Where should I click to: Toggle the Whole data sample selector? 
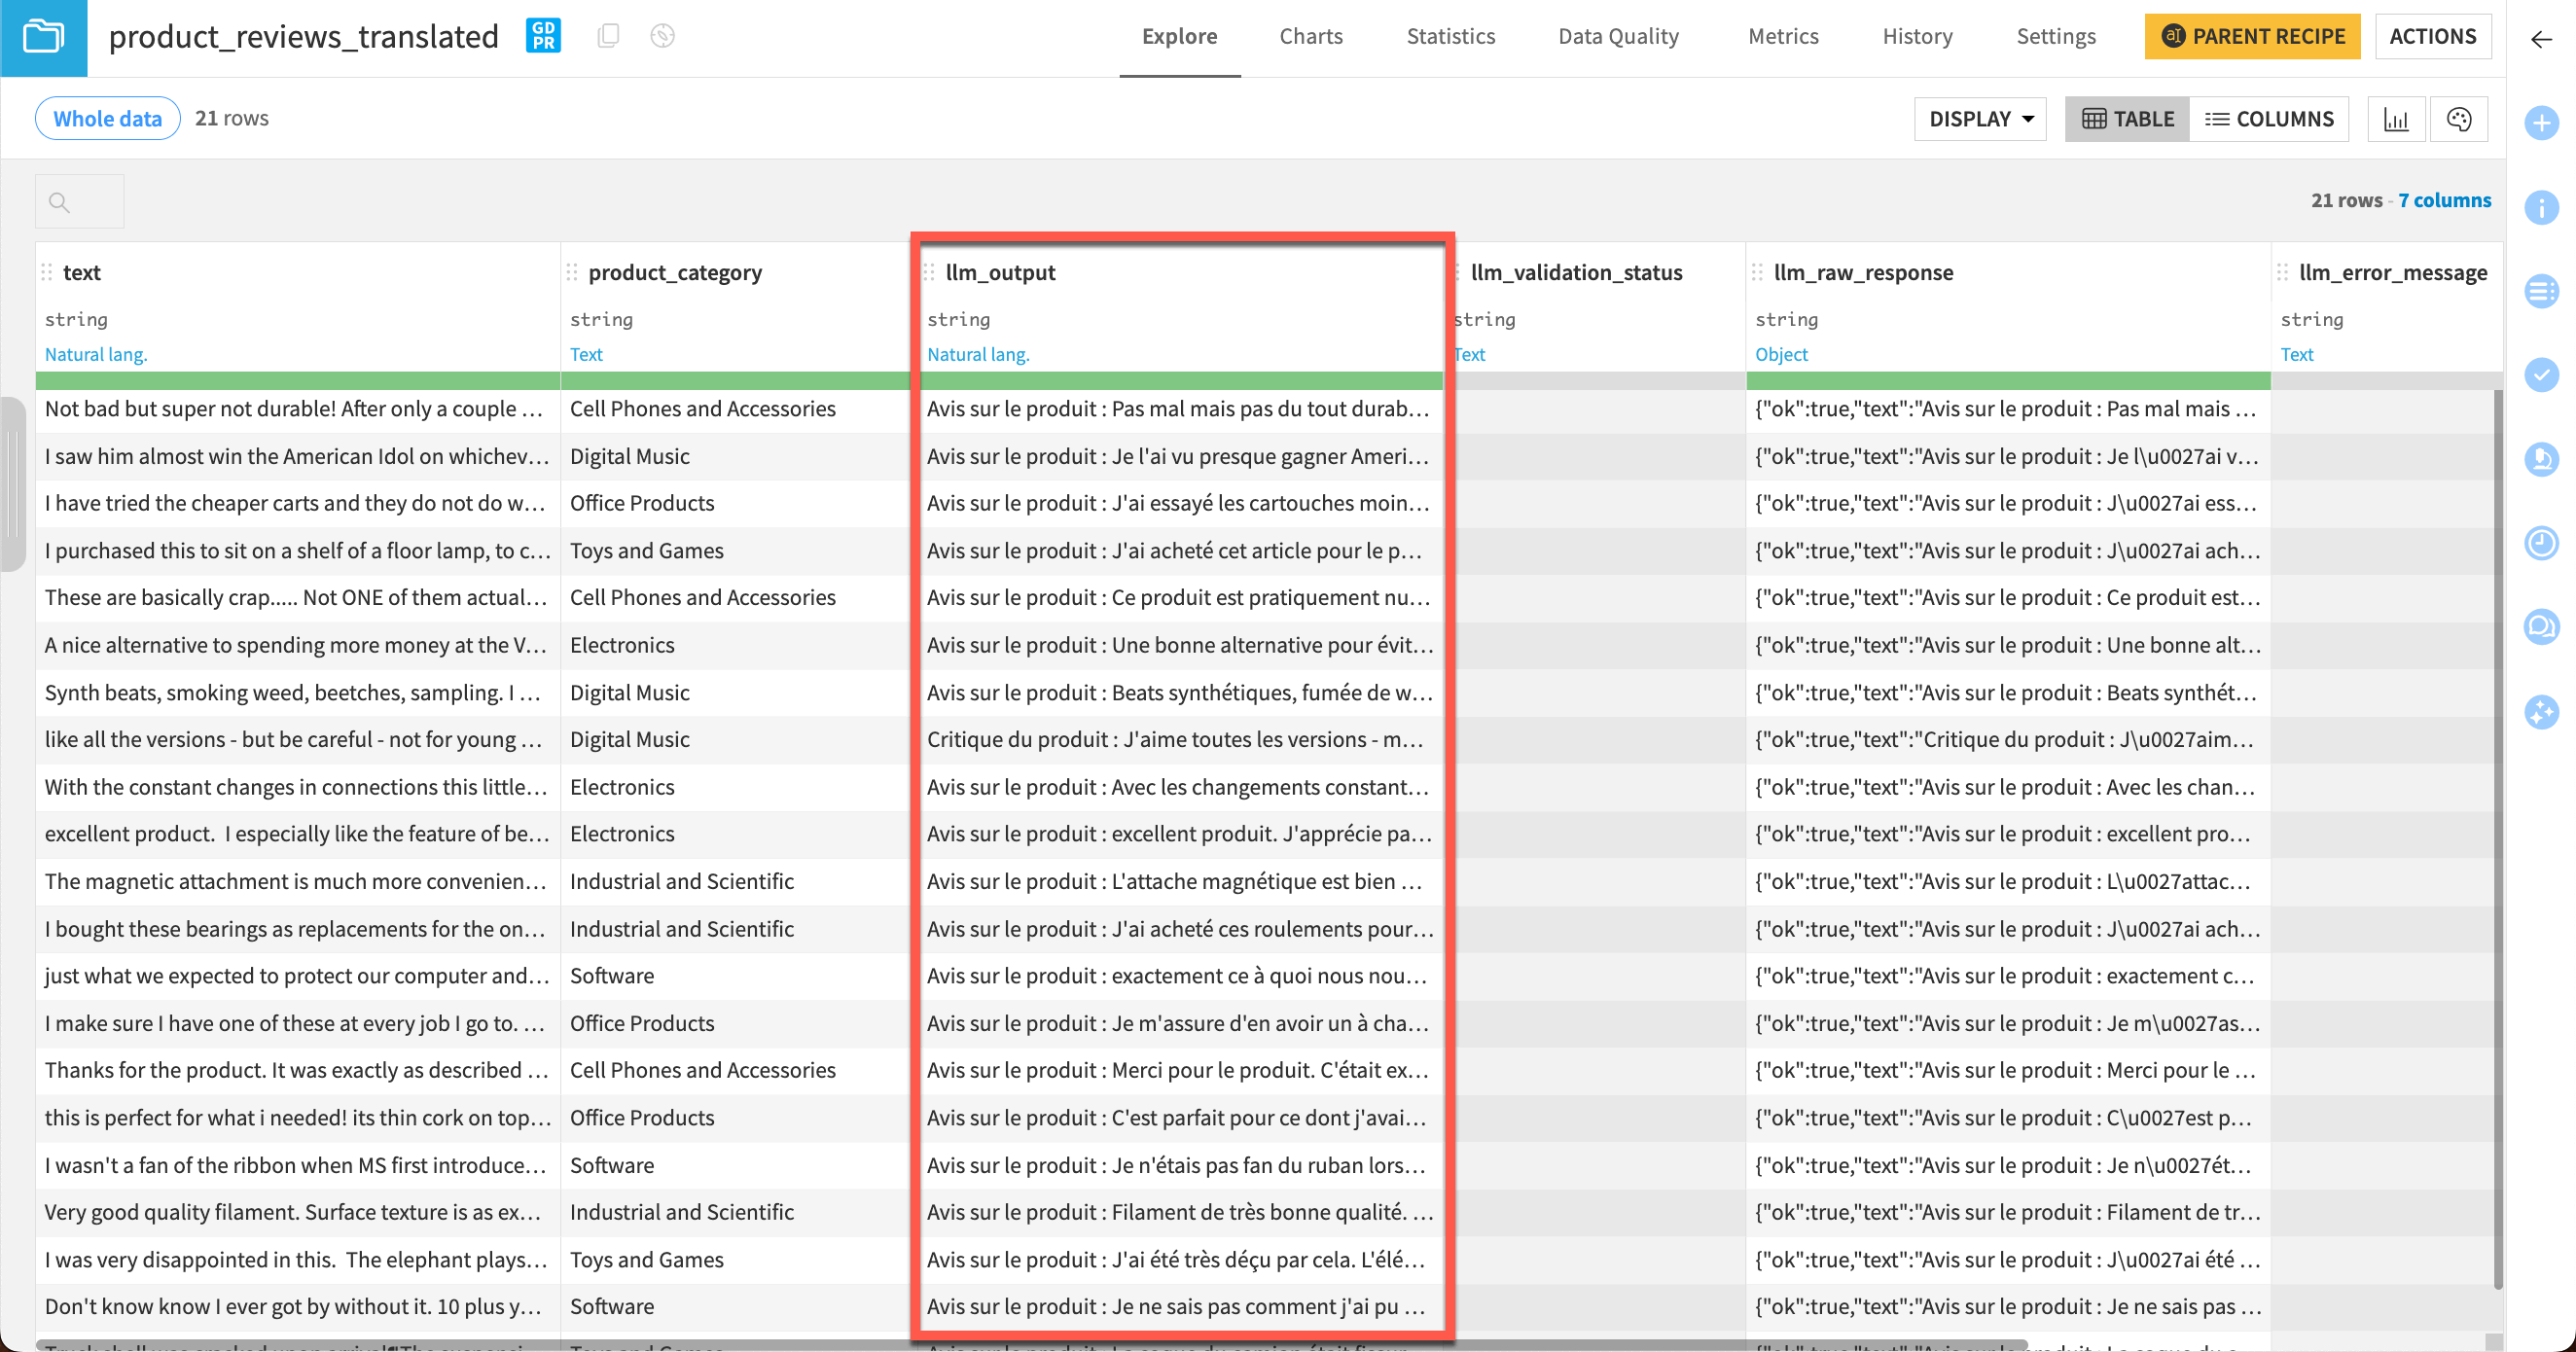108,118
